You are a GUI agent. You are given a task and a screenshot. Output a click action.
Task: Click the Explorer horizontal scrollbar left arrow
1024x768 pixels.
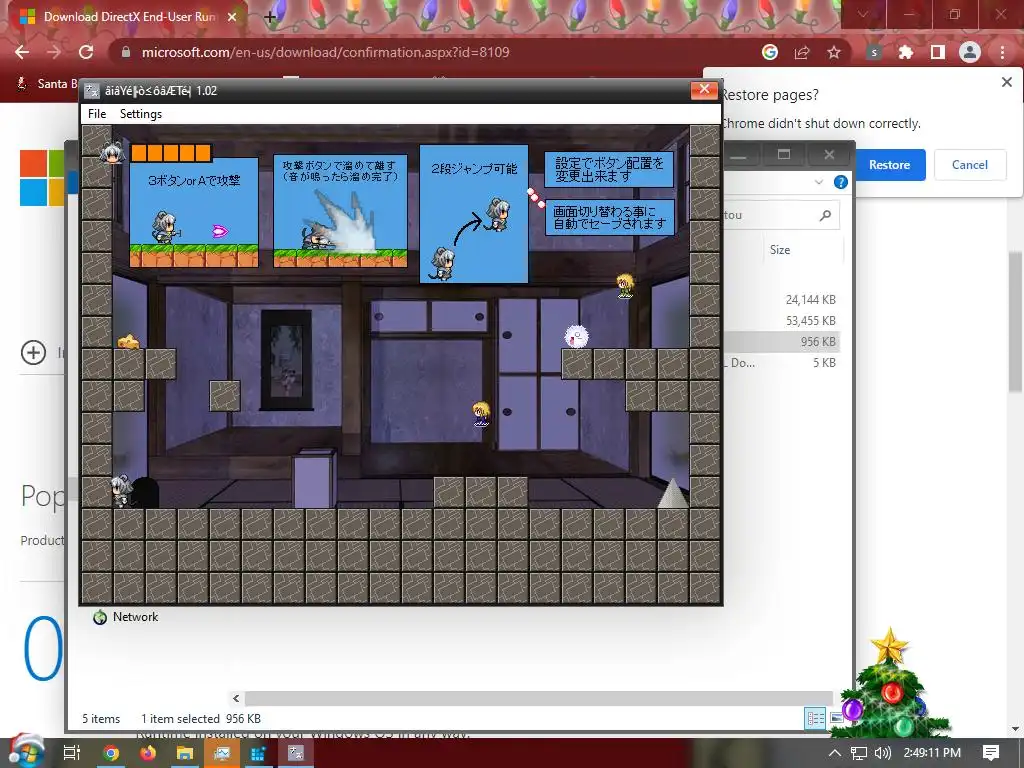(x=236, y=698)
